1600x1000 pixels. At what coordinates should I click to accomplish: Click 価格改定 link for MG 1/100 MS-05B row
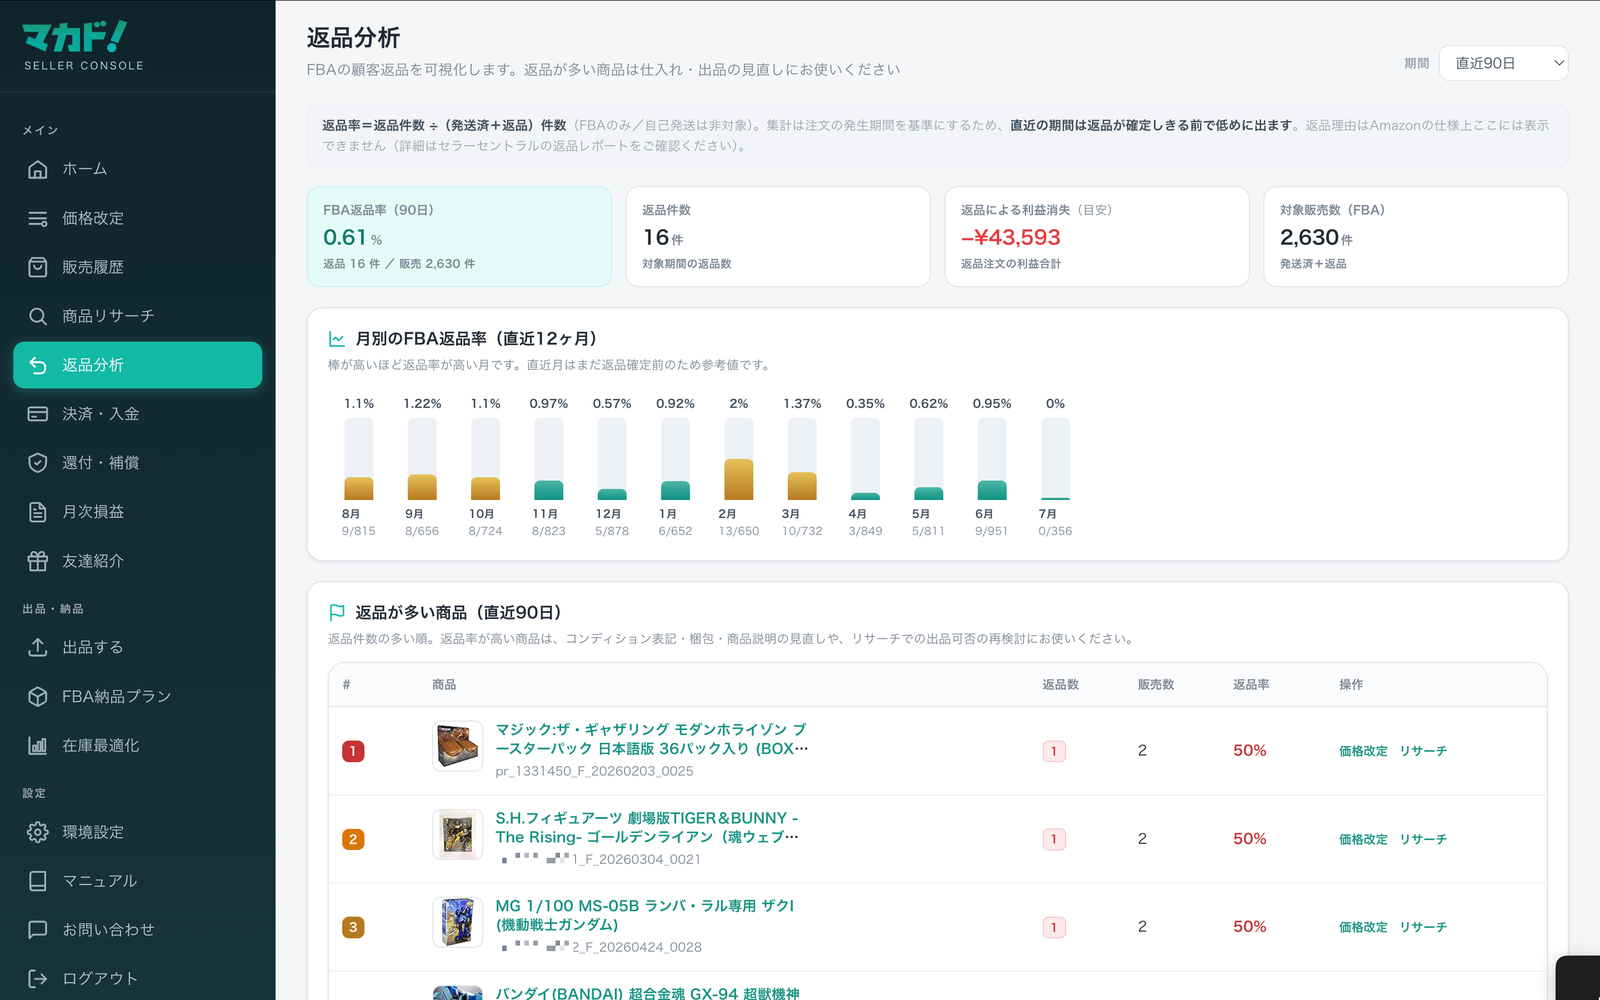pyautogui.click(x=1363, y=927)
